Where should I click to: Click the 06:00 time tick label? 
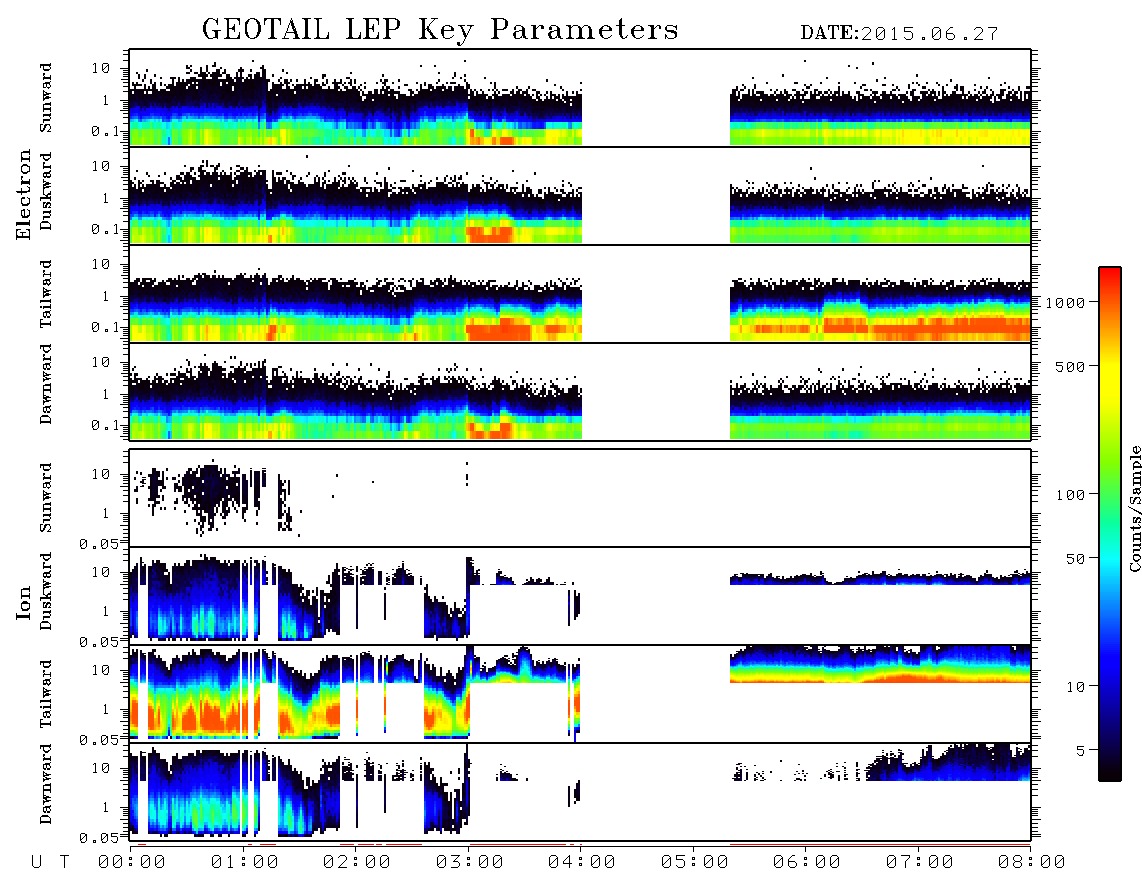click(x=807, y=863)
